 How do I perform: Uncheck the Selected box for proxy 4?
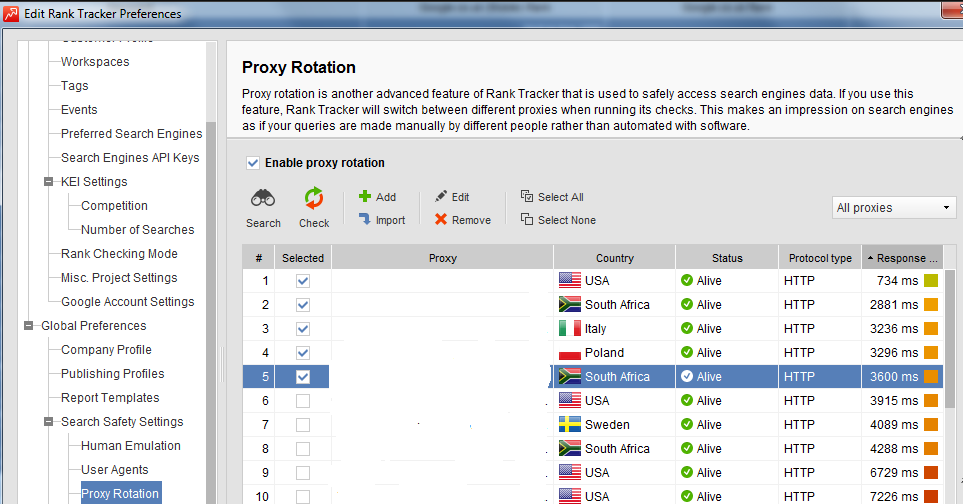(x=303, y=352)
